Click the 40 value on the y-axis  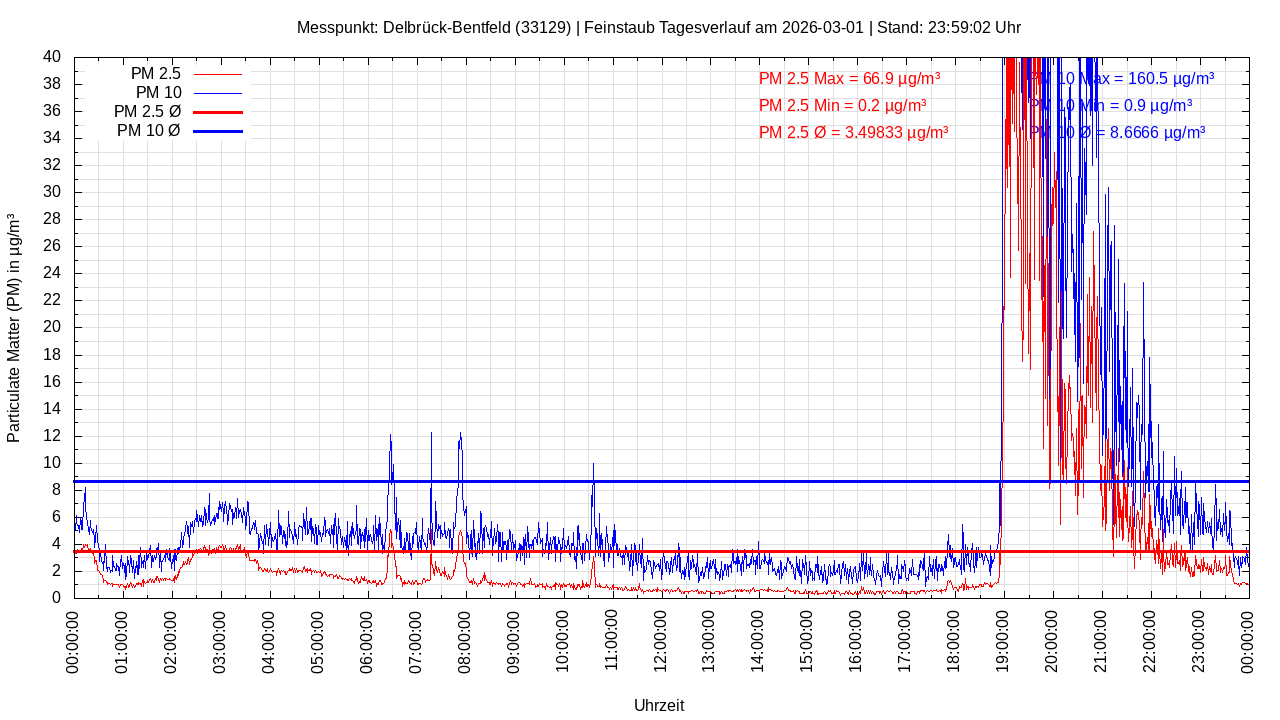point(51,57)
